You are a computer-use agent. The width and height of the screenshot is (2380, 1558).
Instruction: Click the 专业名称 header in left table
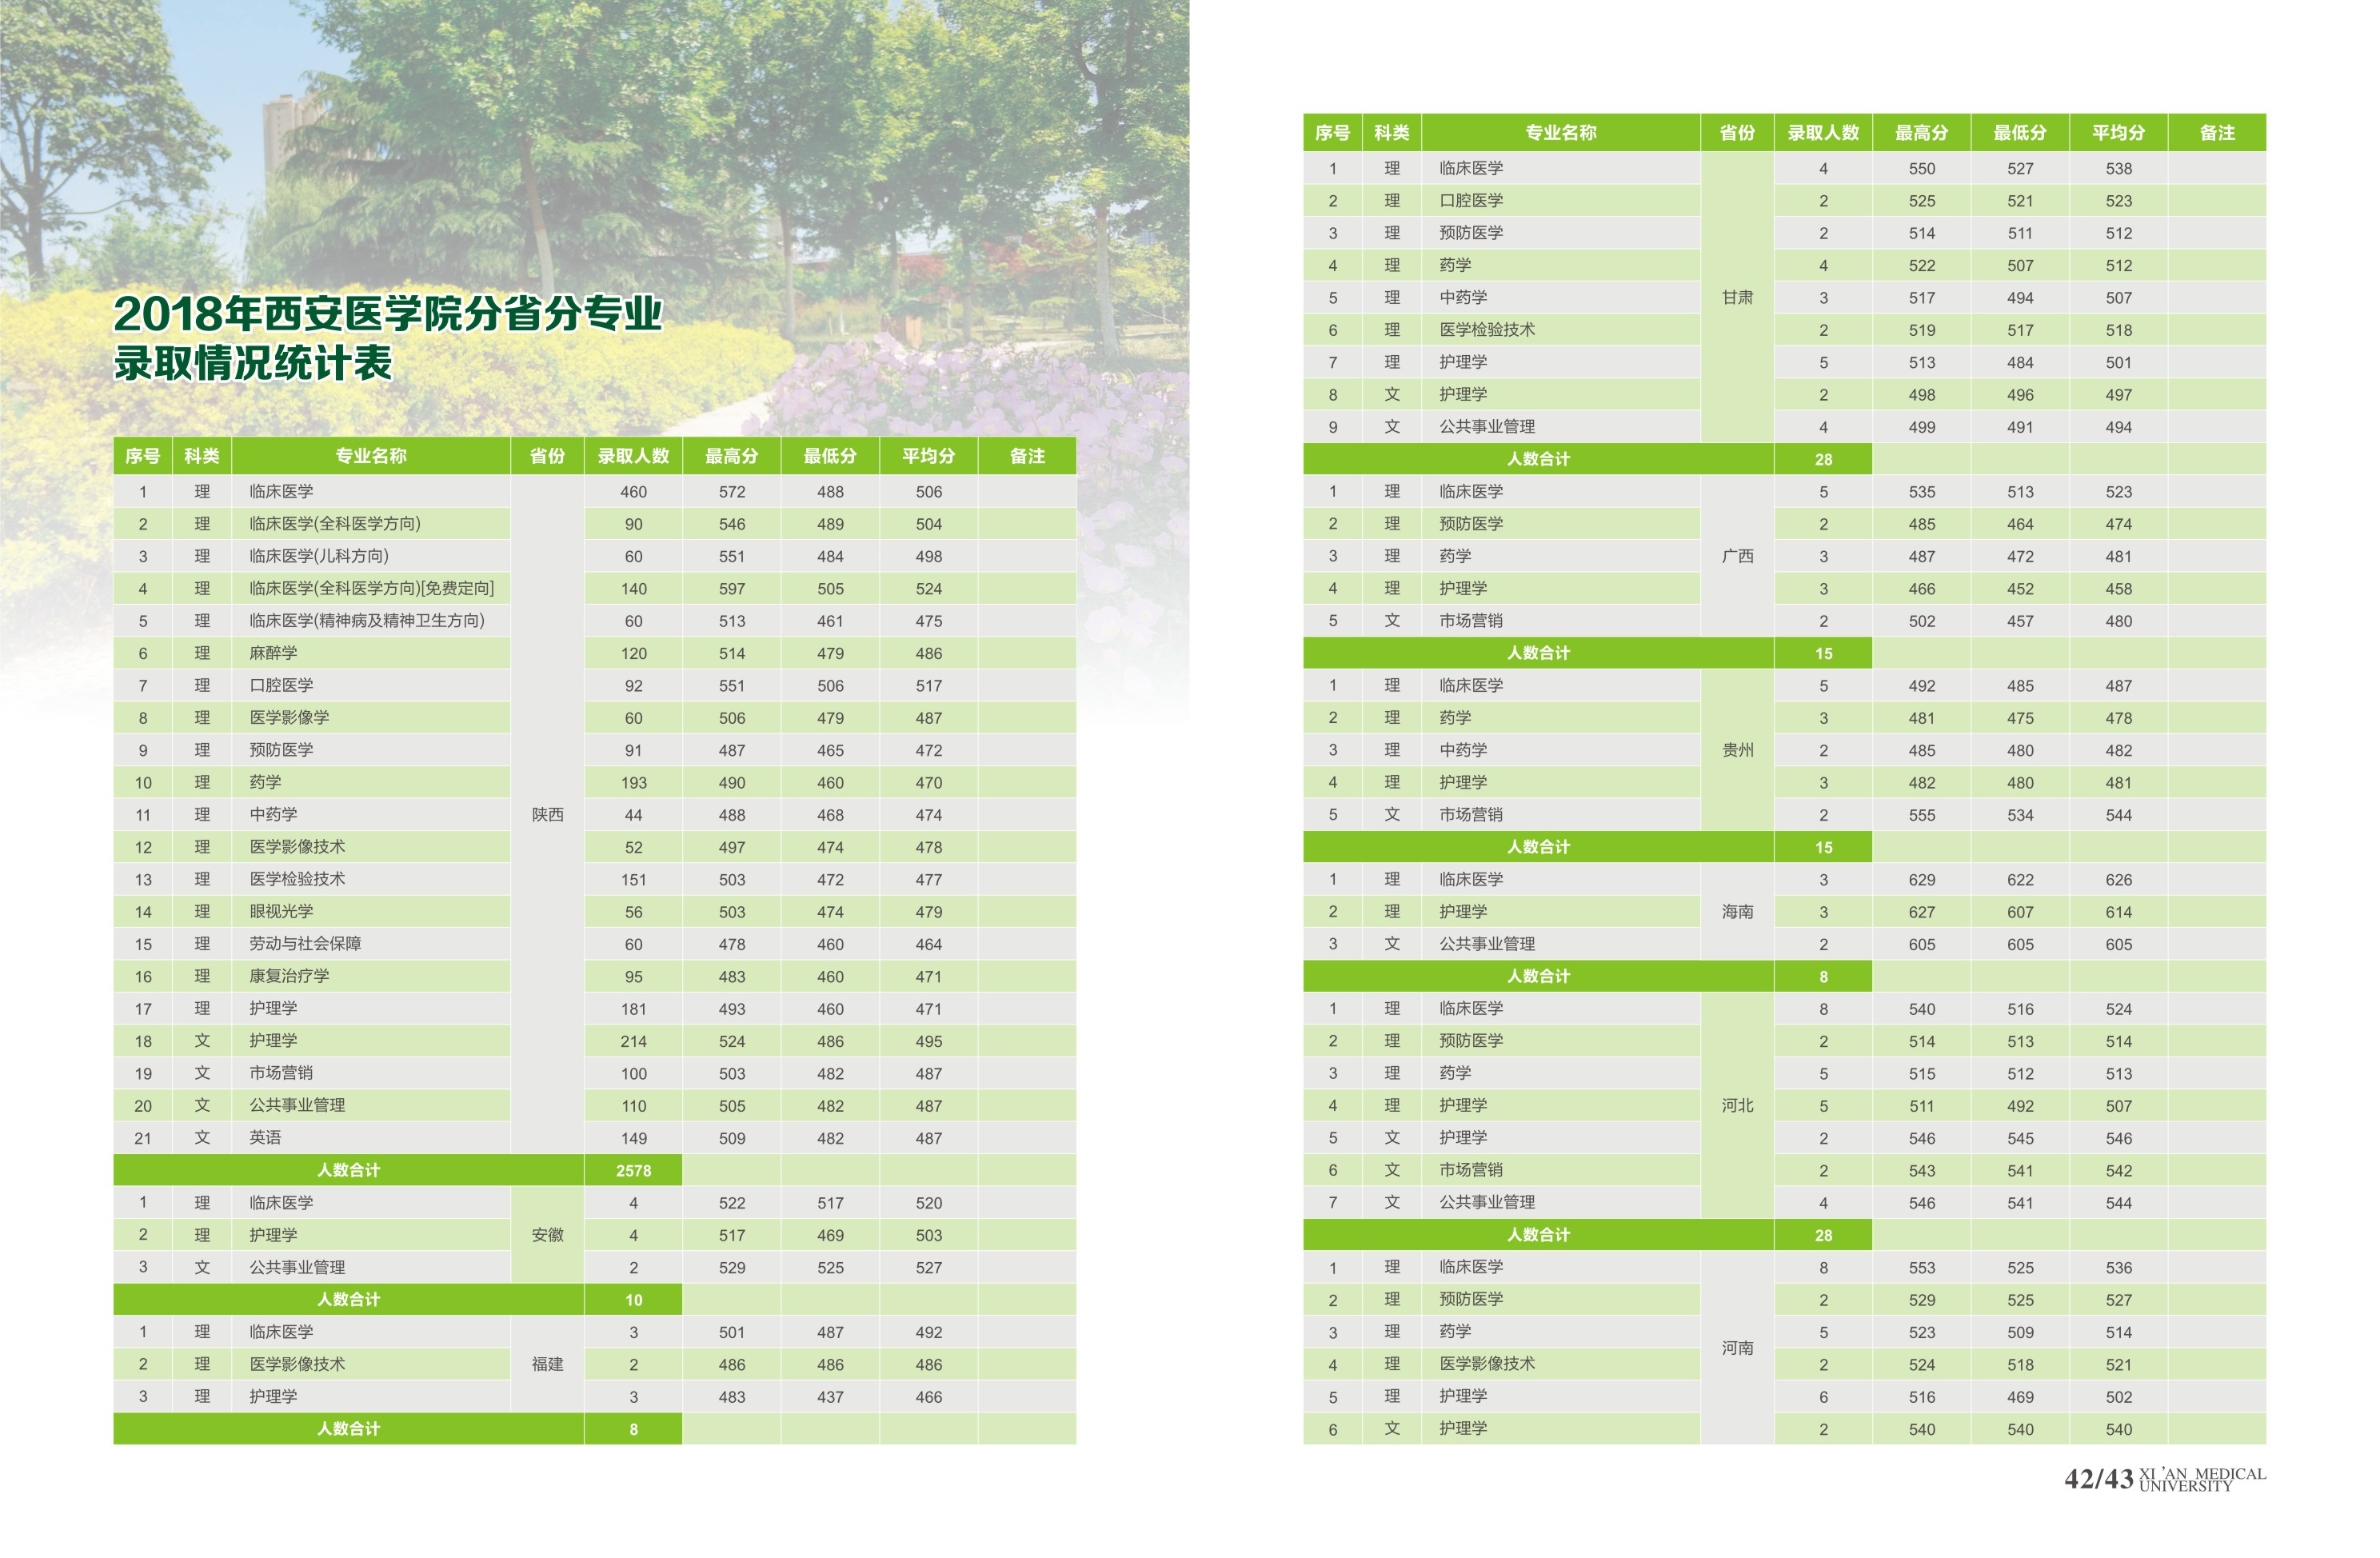[x=370, y=456]
